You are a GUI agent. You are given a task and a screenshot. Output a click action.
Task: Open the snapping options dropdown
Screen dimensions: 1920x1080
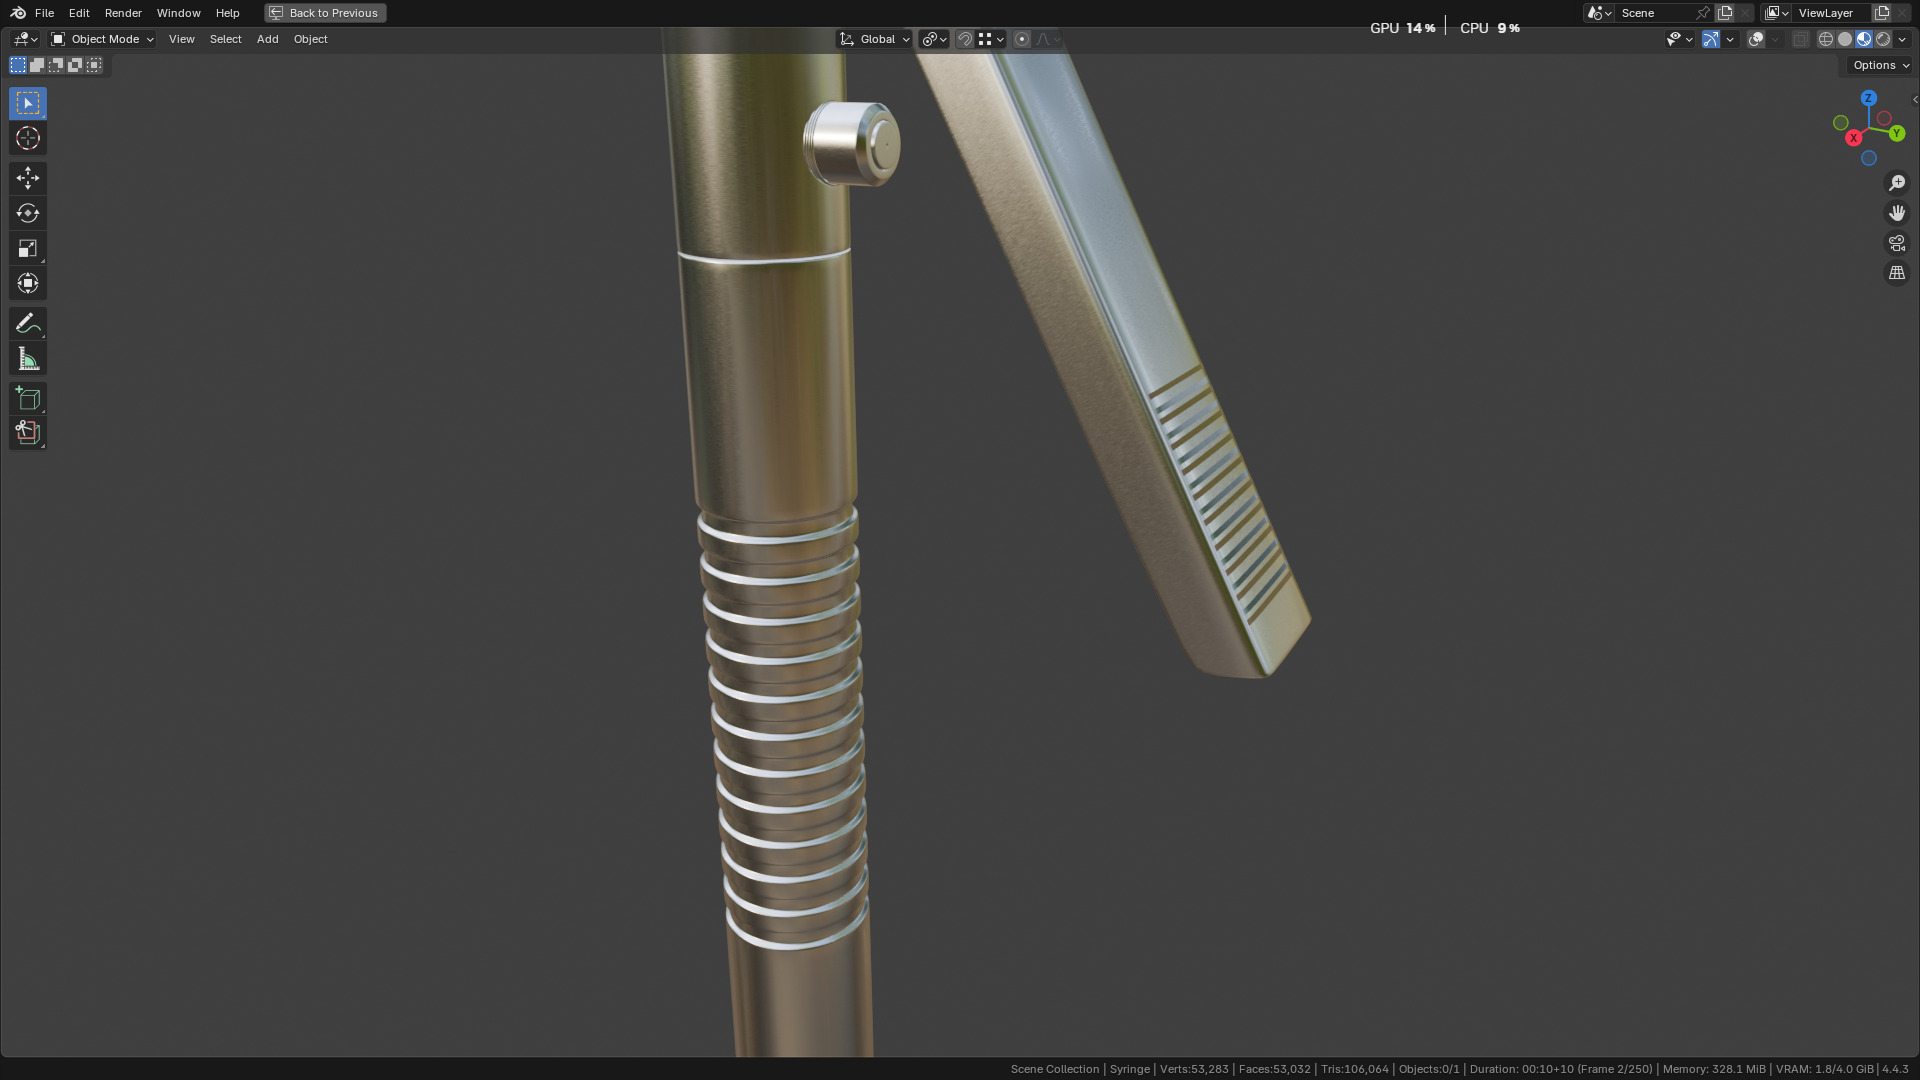point(991,39)
